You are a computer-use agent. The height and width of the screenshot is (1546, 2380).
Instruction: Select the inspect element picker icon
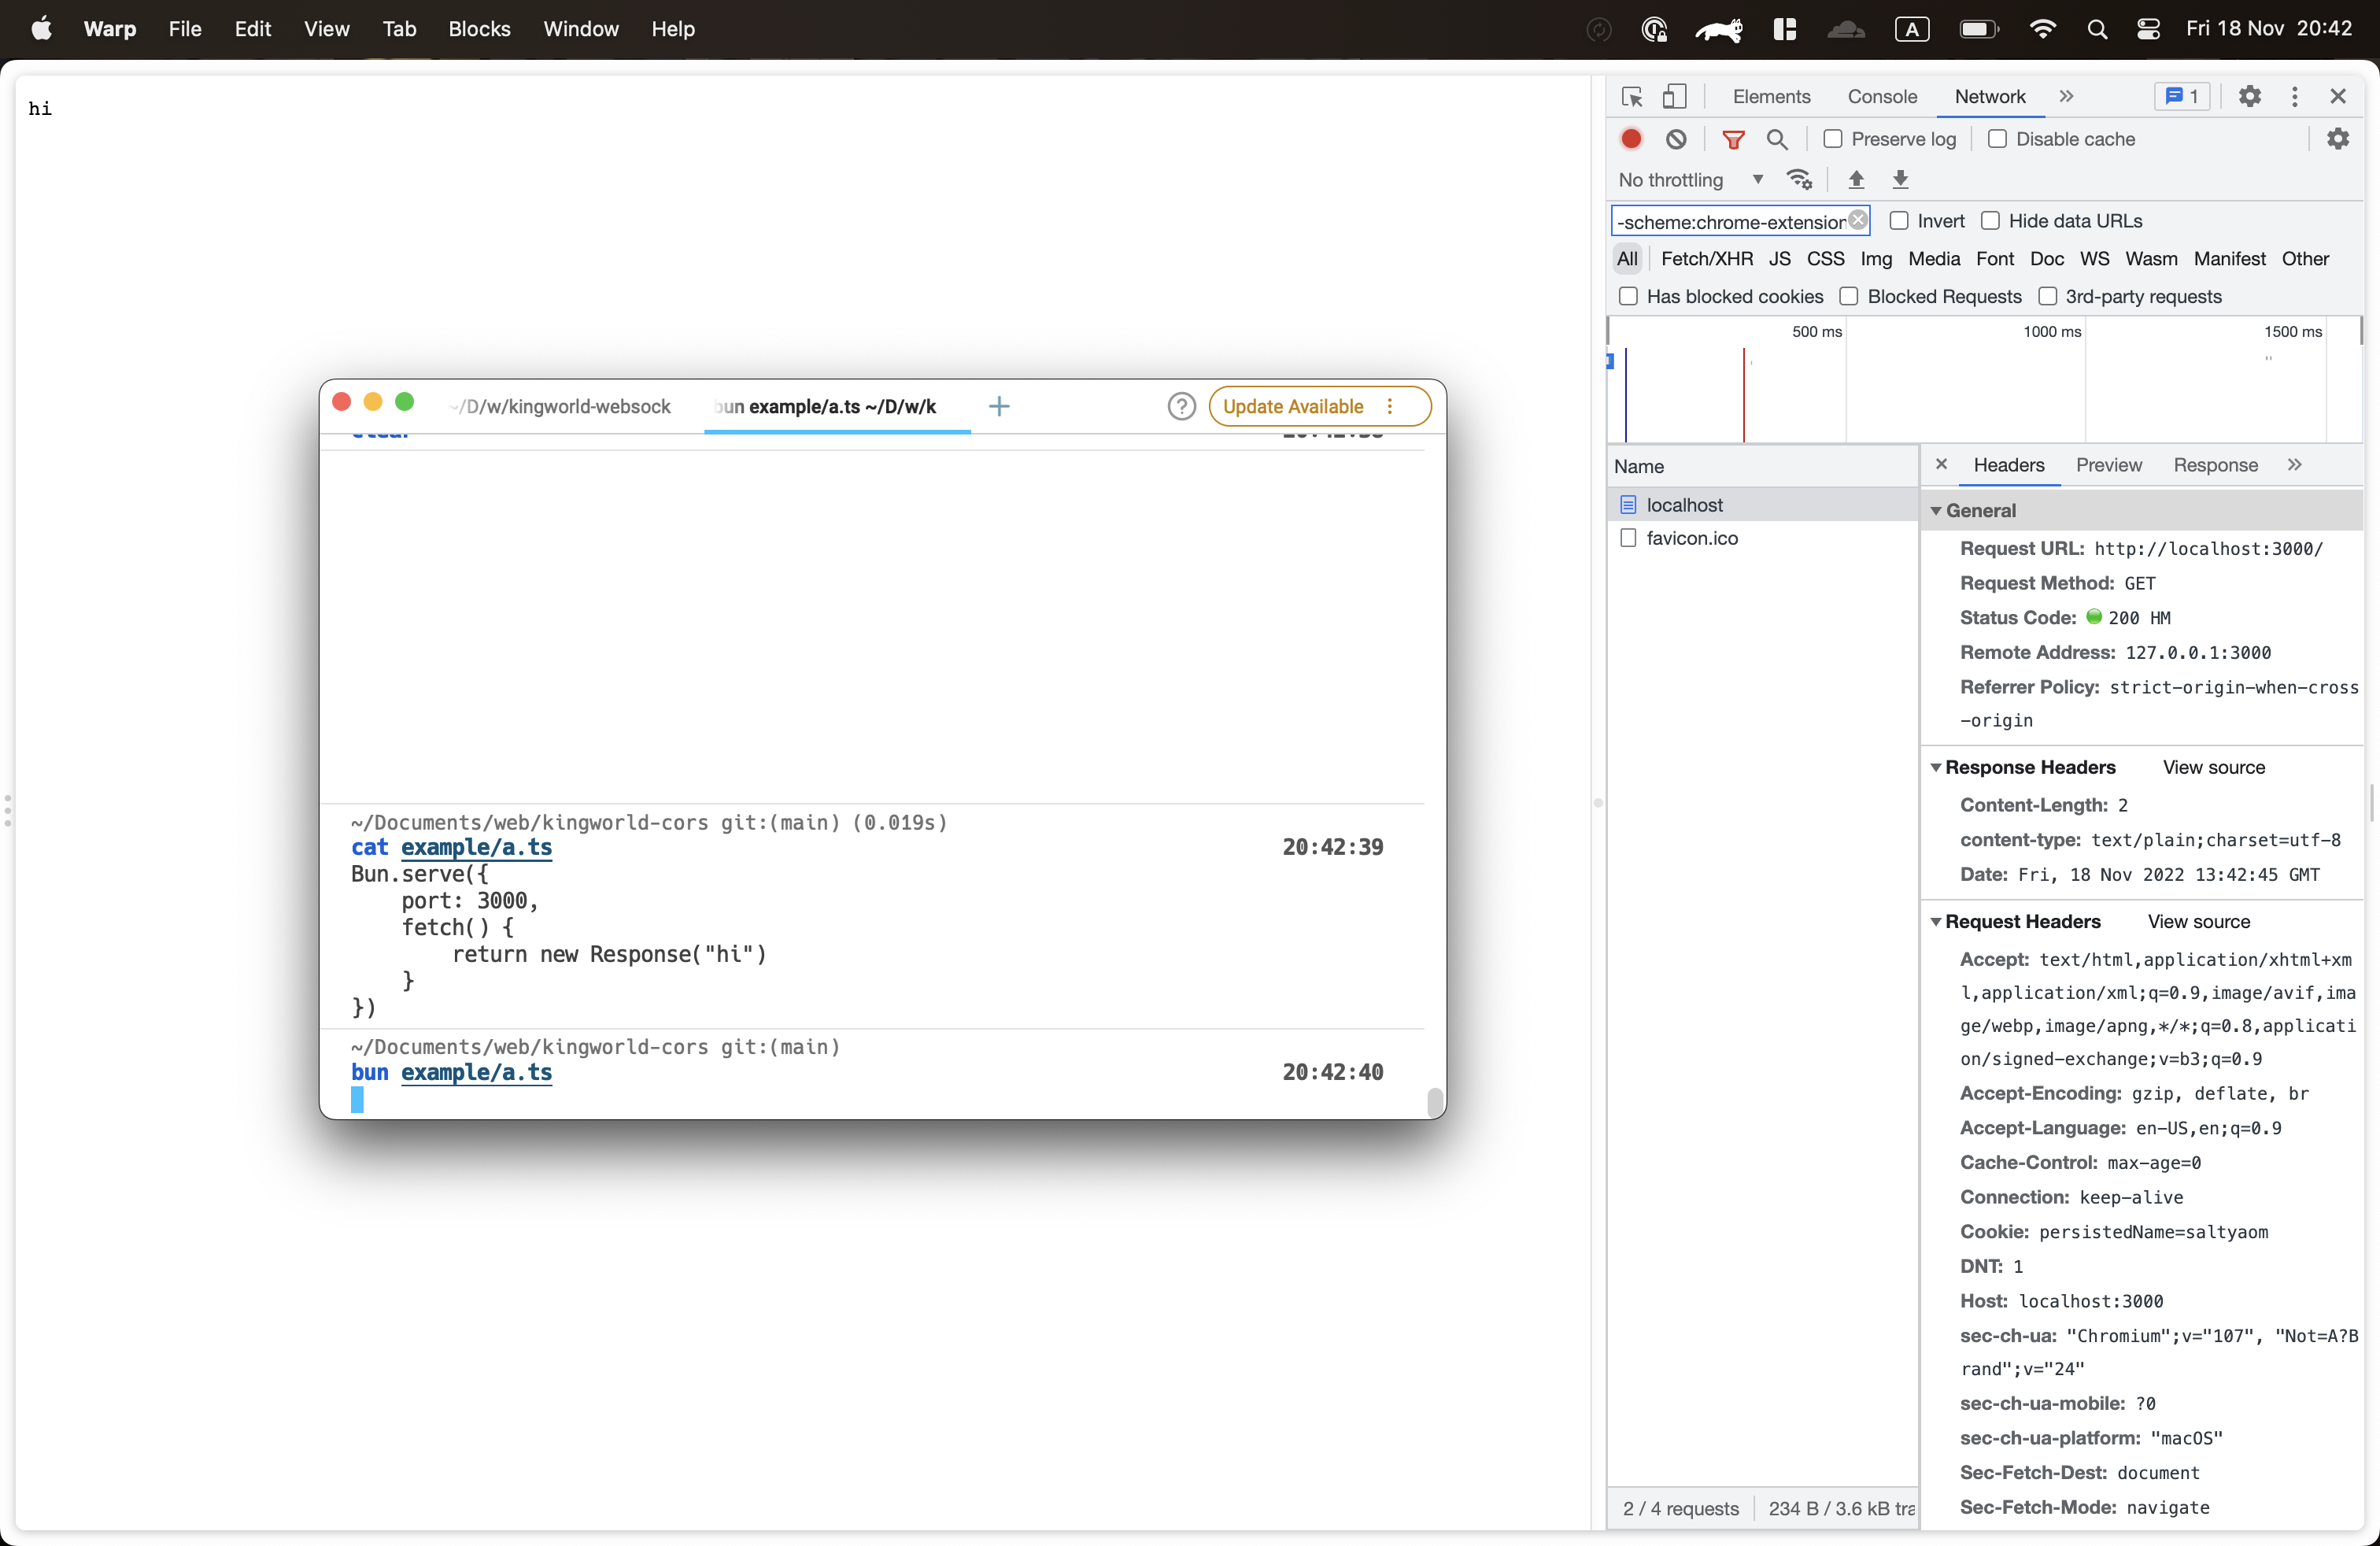point(1632,97)
